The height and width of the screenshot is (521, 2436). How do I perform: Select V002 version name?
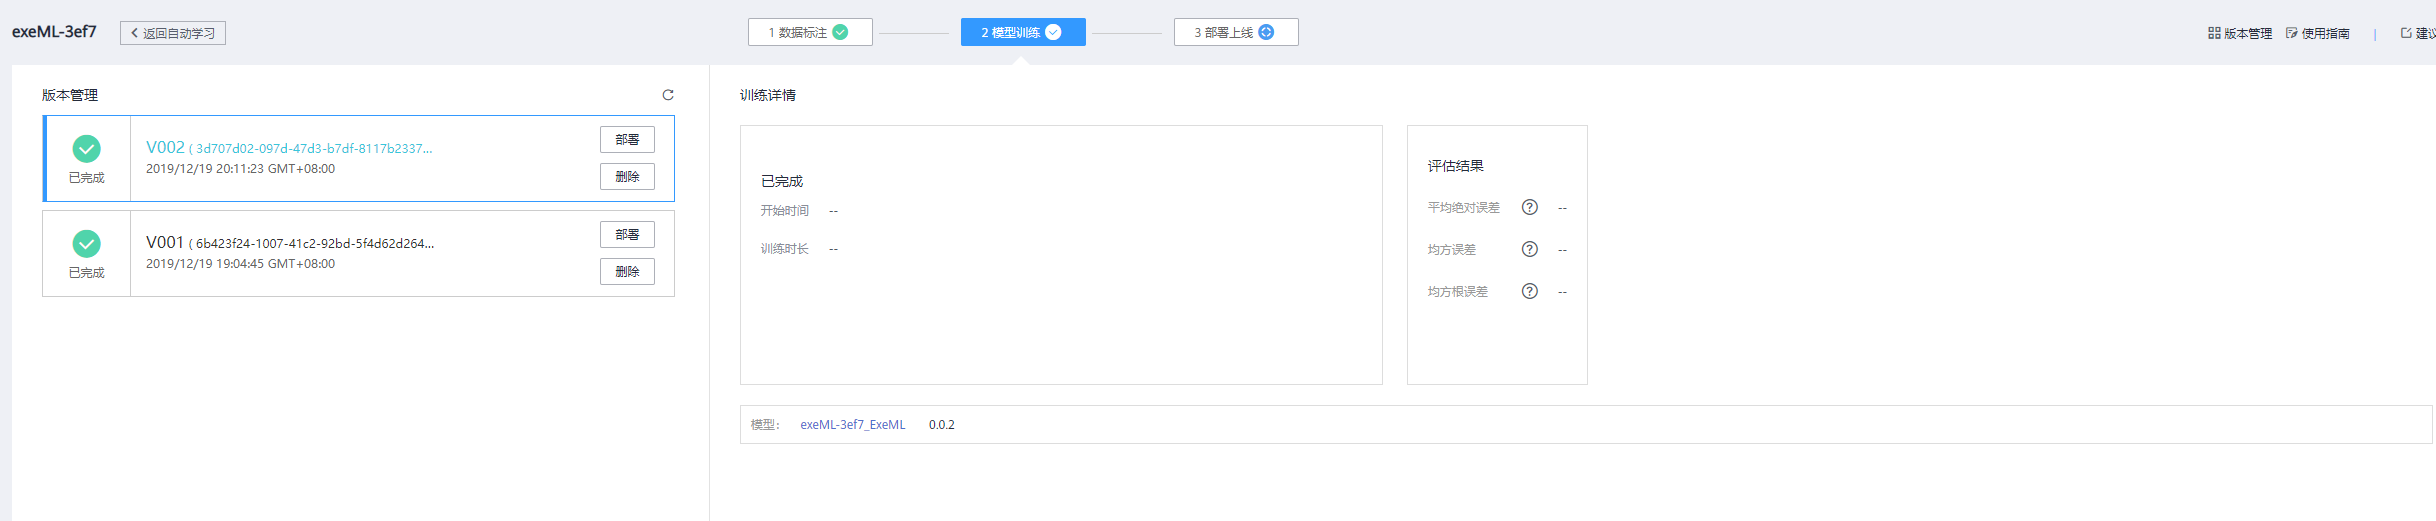tap(165, 147)
